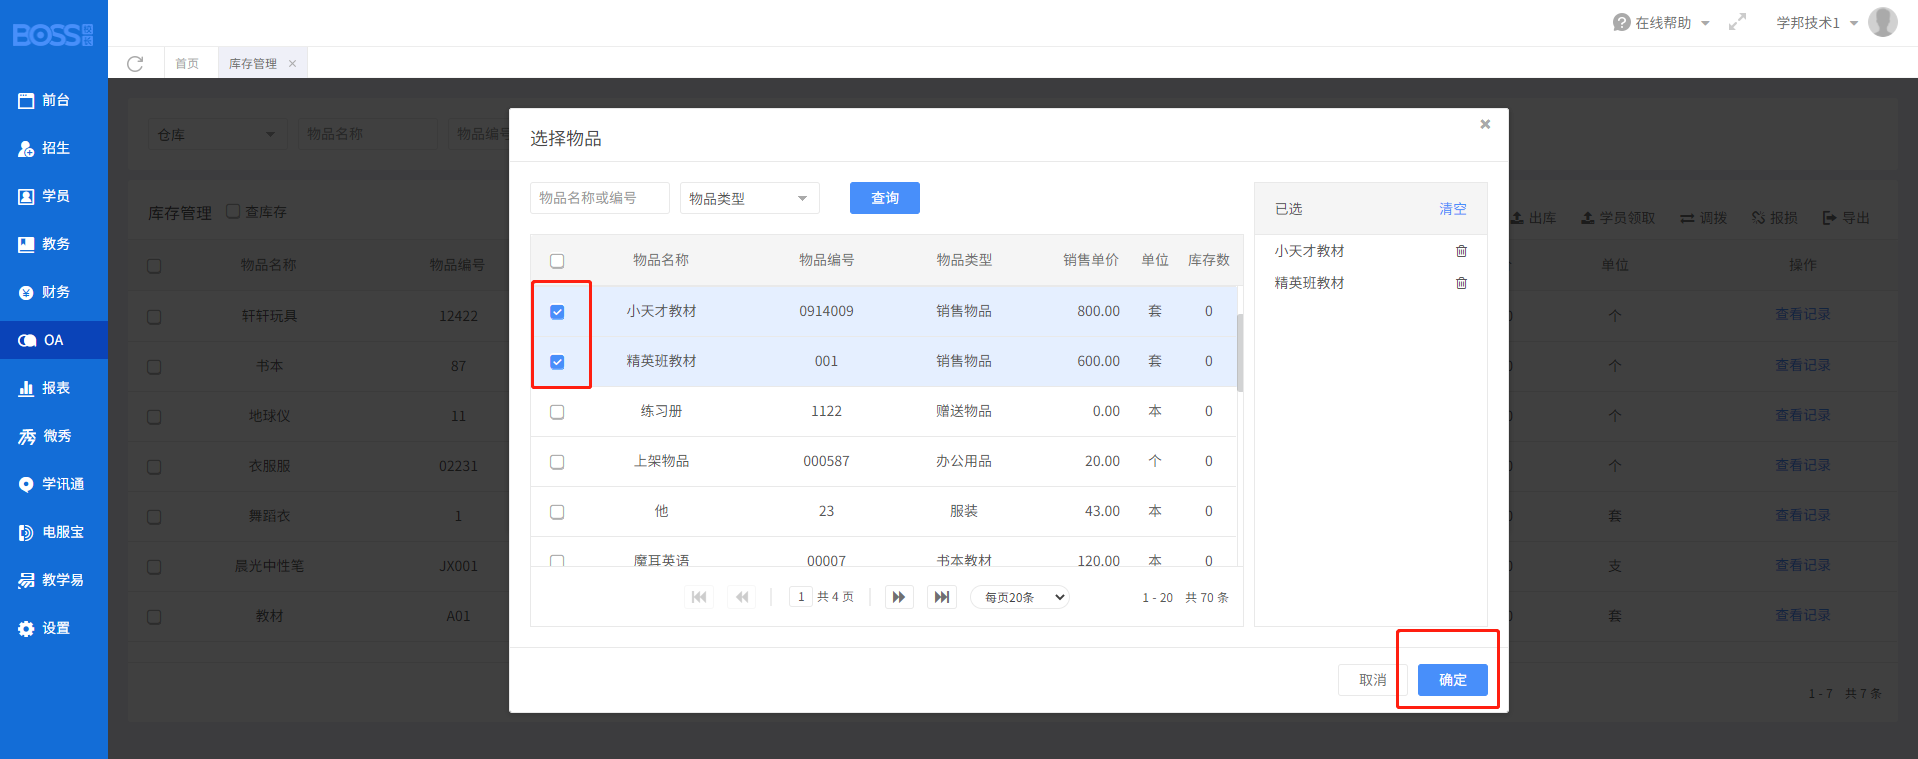Check the 轩轩玩具 row in background table

(154, 317)
